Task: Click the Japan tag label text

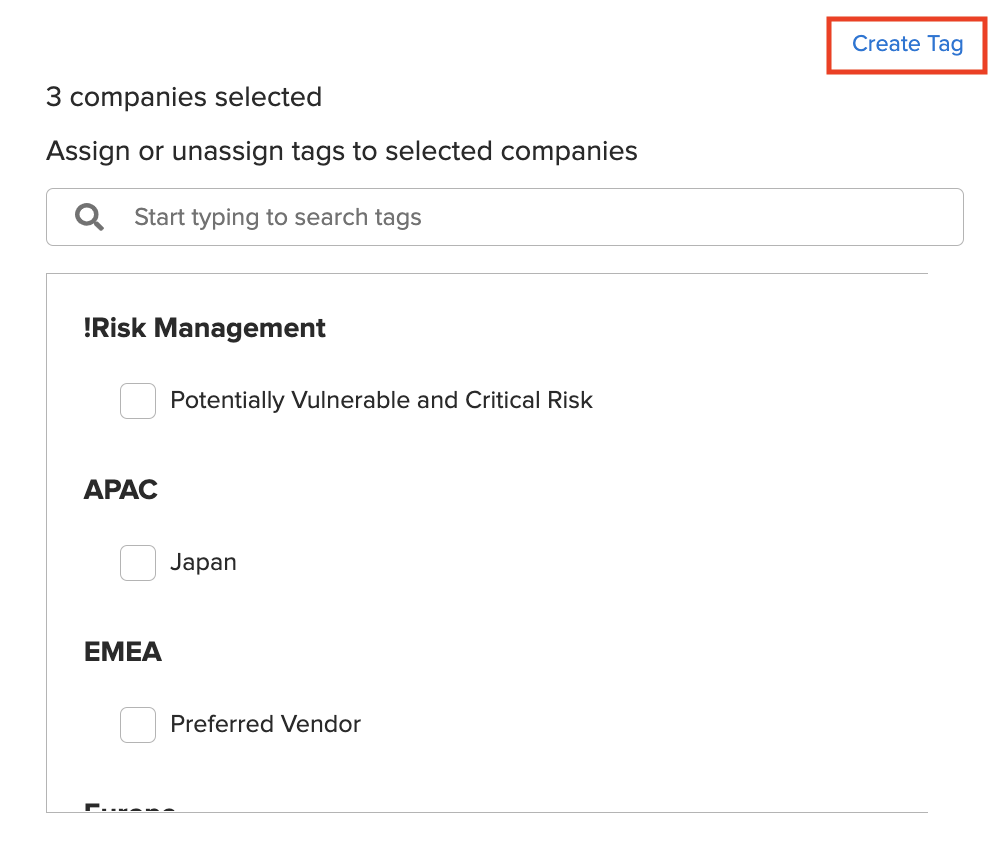Action: [x=203, y=562]
